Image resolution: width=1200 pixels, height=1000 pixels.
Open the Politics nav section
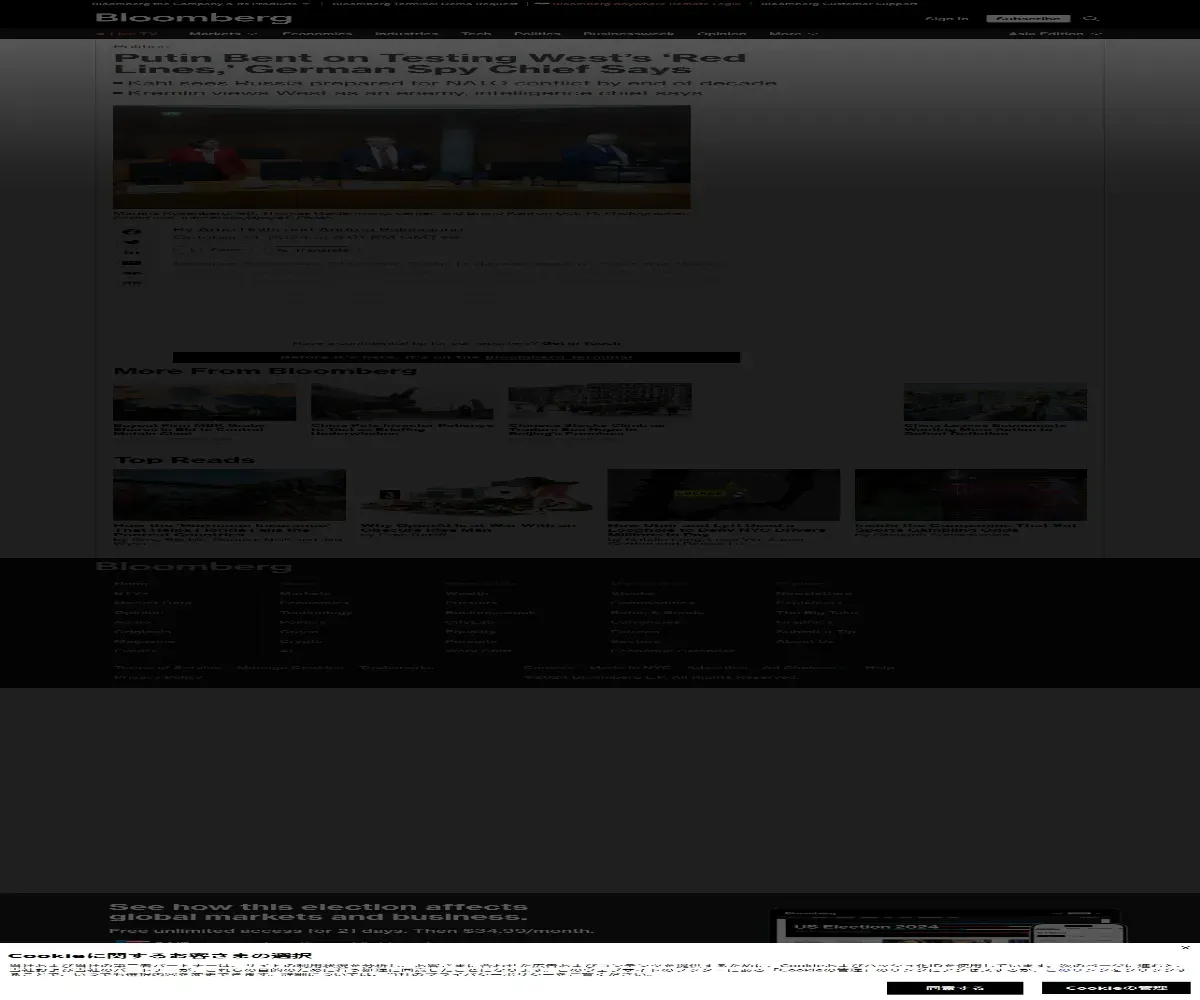tap(537, 34)
